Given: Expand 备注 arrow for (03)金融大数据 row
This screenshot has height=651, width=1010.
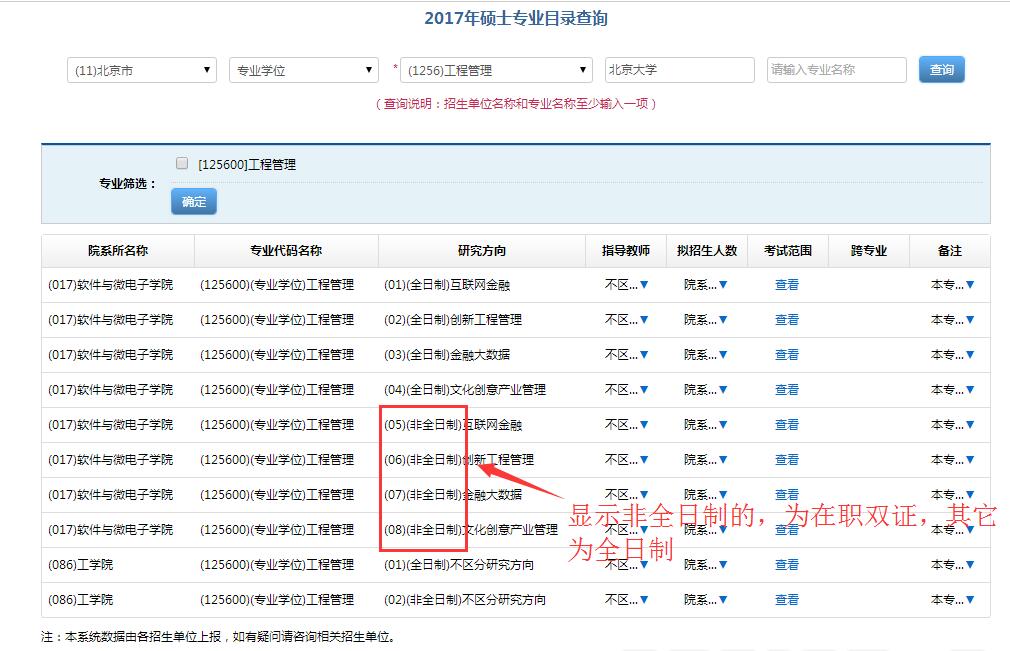Looking at the screenshot, I should 969,355.
